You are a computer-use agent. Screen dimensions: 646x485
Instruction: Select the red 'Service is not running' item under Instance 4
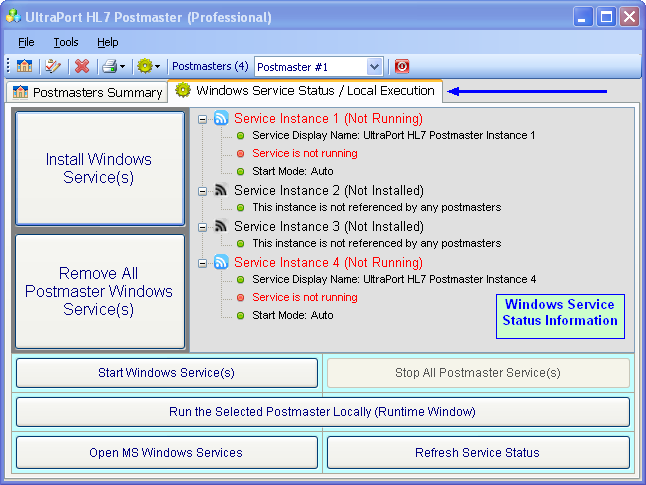coord(304,298)
